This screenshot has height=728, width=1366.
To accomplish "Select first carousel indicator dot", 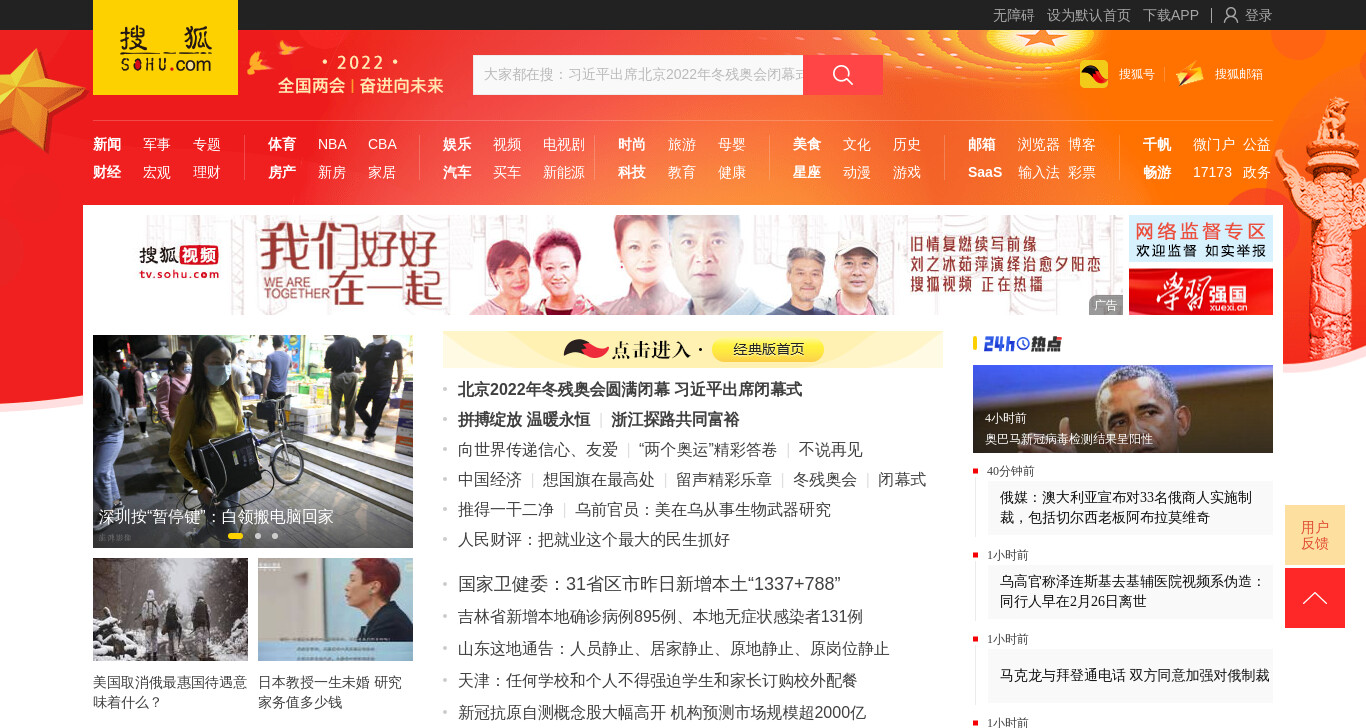I will [235, 536].
